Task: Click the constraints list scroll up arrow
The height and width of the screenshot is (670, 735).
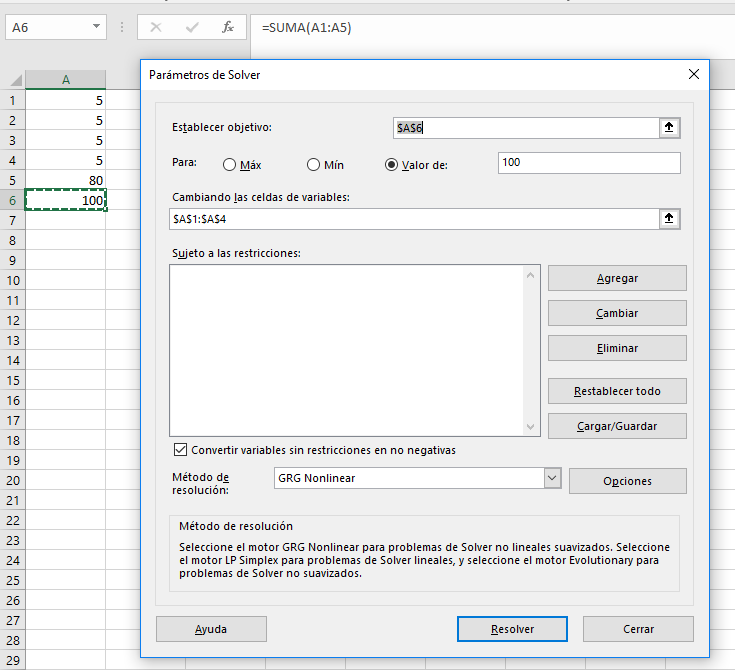Action: tap(530, 275)
